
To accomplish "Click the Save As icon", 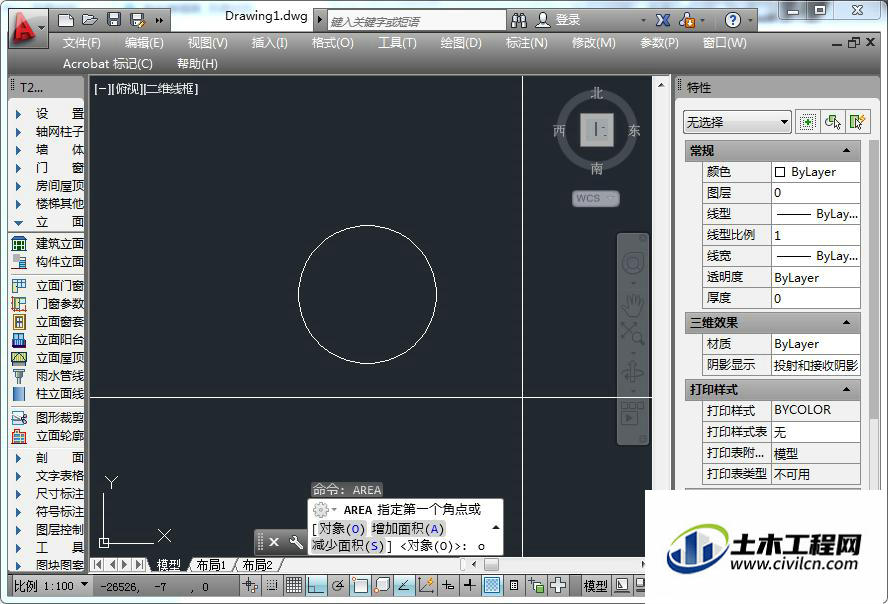I will pos(138,21).
